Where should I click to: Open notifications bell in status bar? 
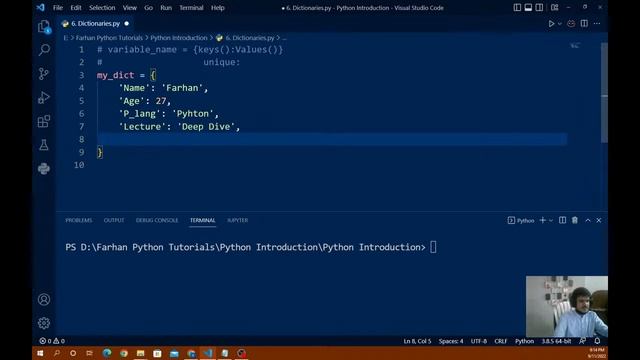tap(597, 341)
